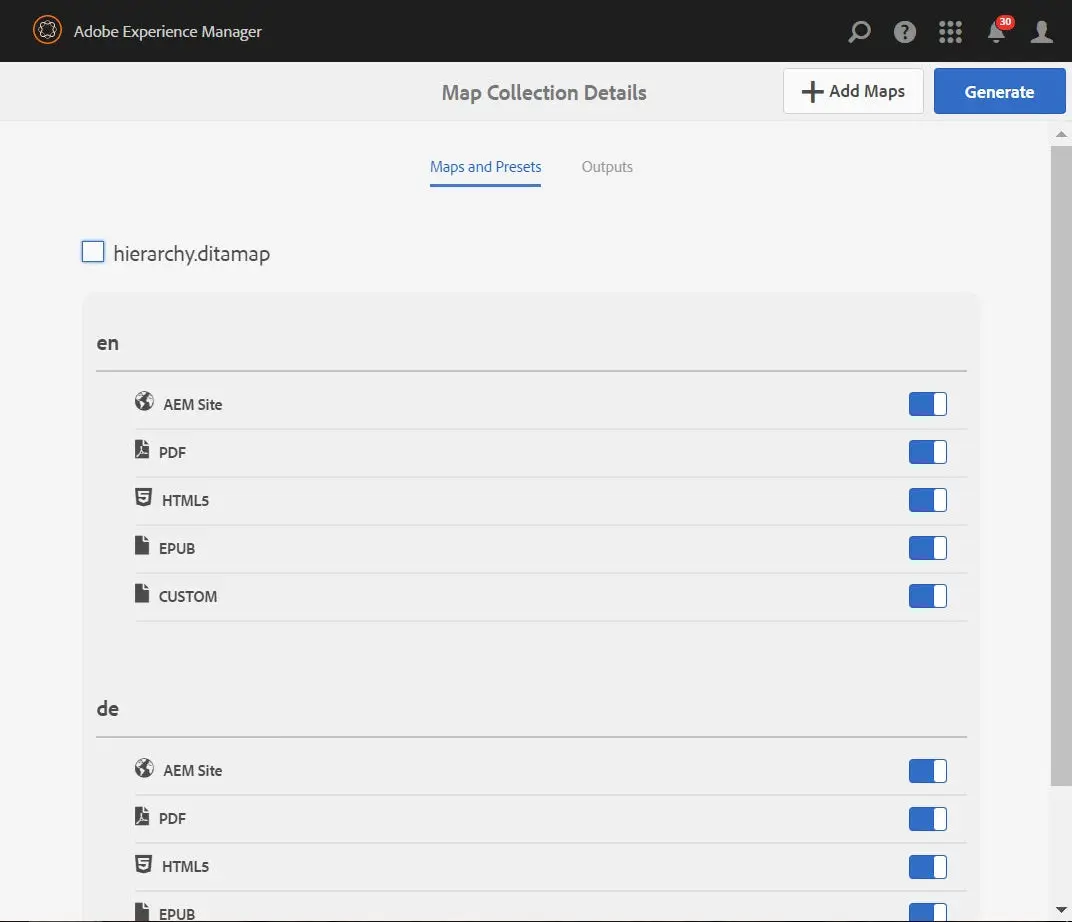Open the search magnifier icon
Screen dimensions: 1072x922
tap(859, 31)
